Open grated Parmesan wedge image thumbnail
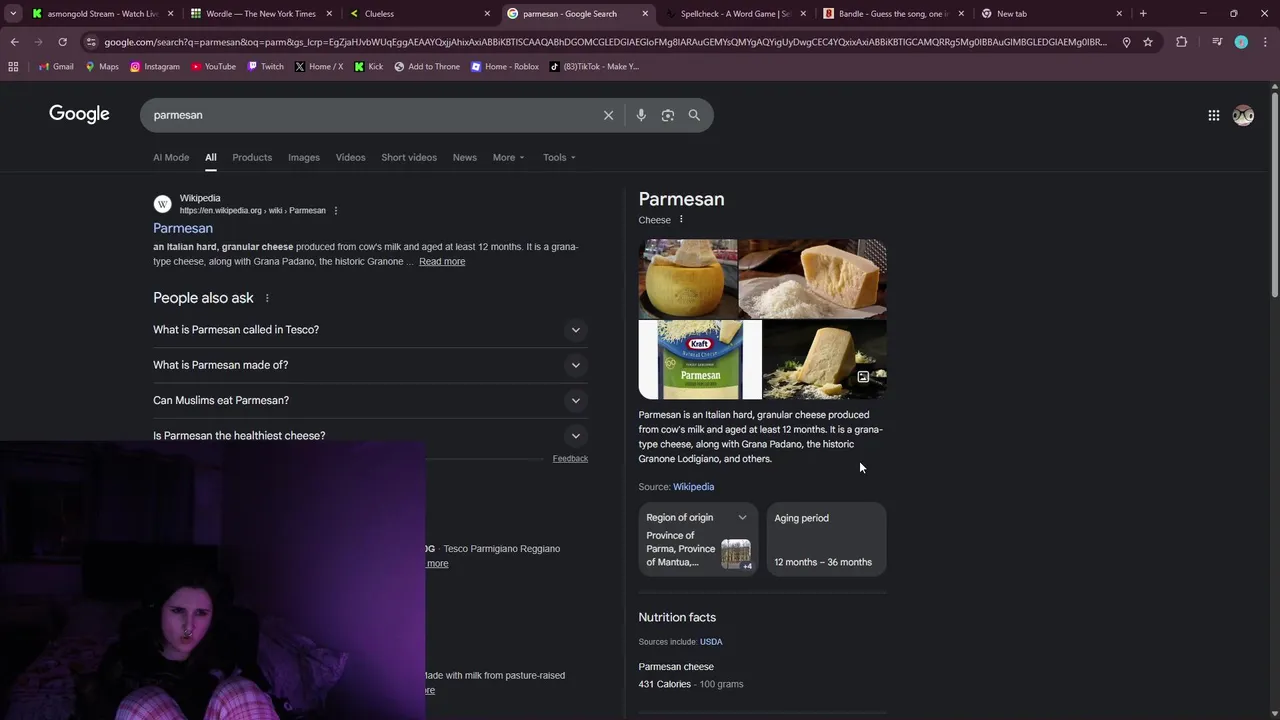1280x720 pixels. click(x=812, y=279)
